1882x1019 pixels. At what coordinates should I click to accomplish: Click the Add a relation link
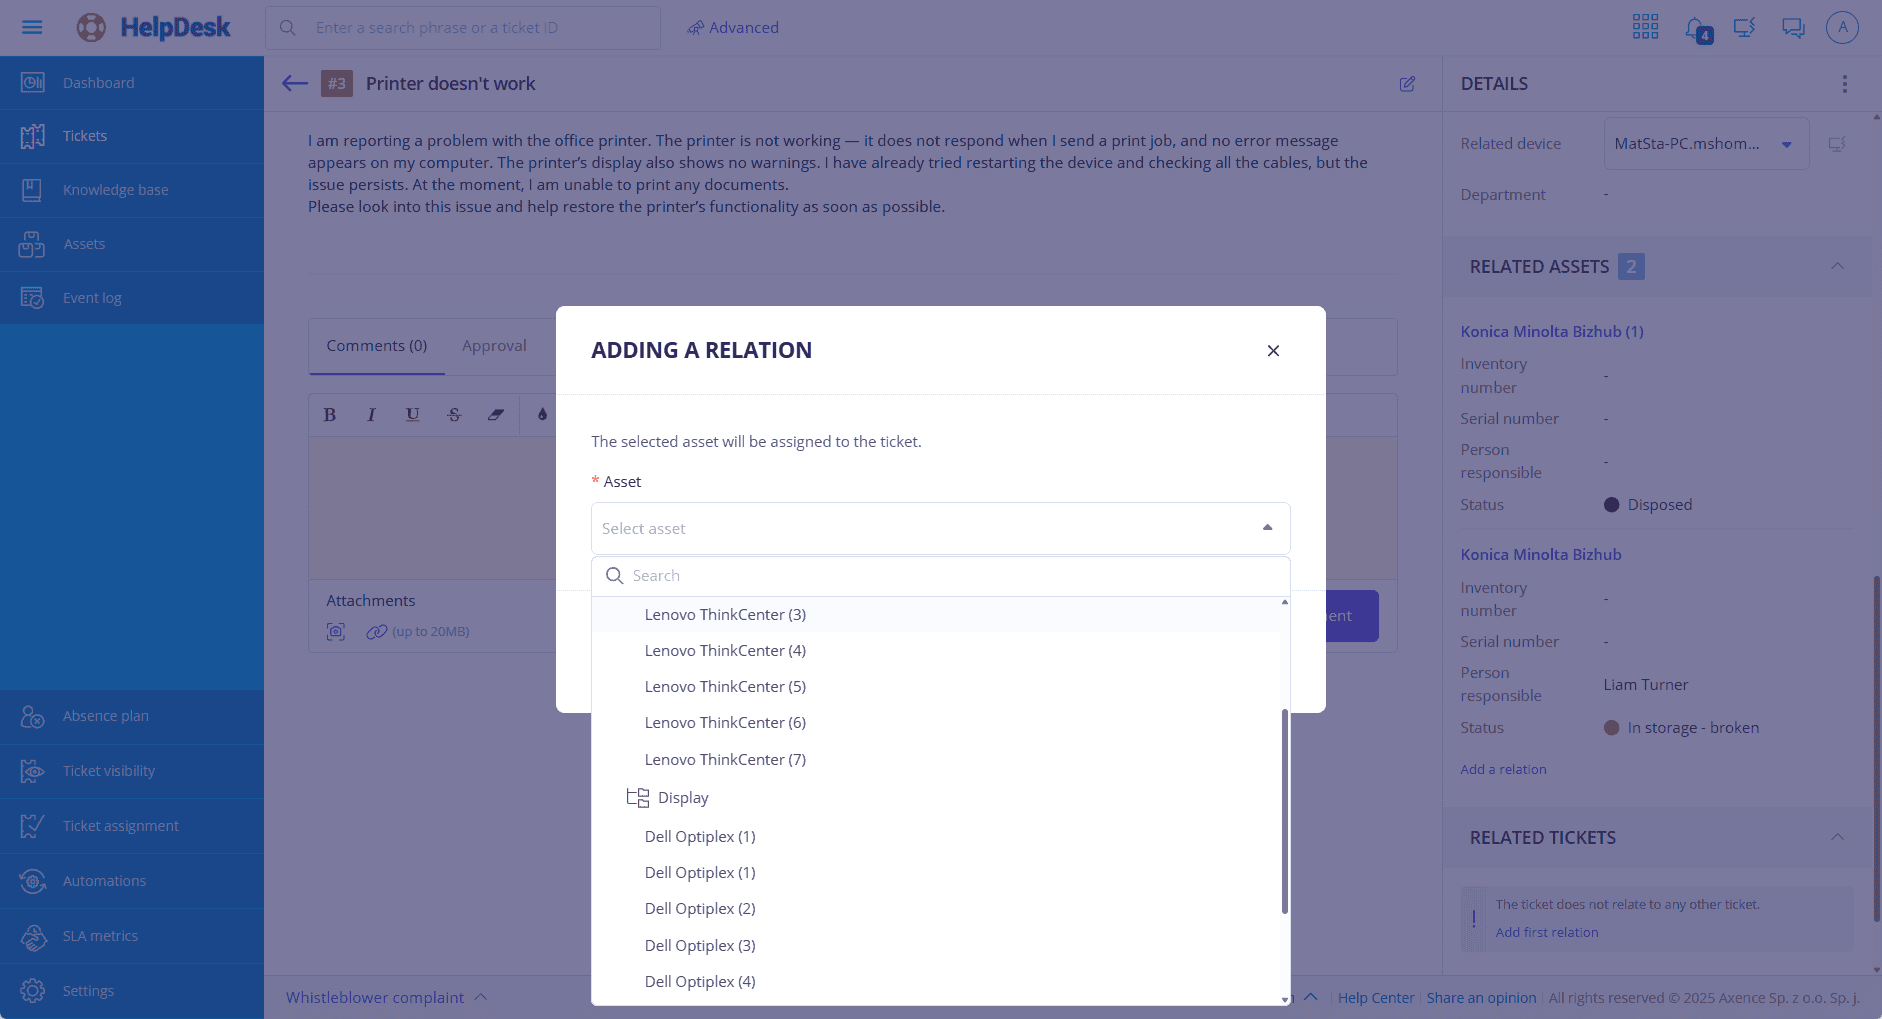[1503, 770]
